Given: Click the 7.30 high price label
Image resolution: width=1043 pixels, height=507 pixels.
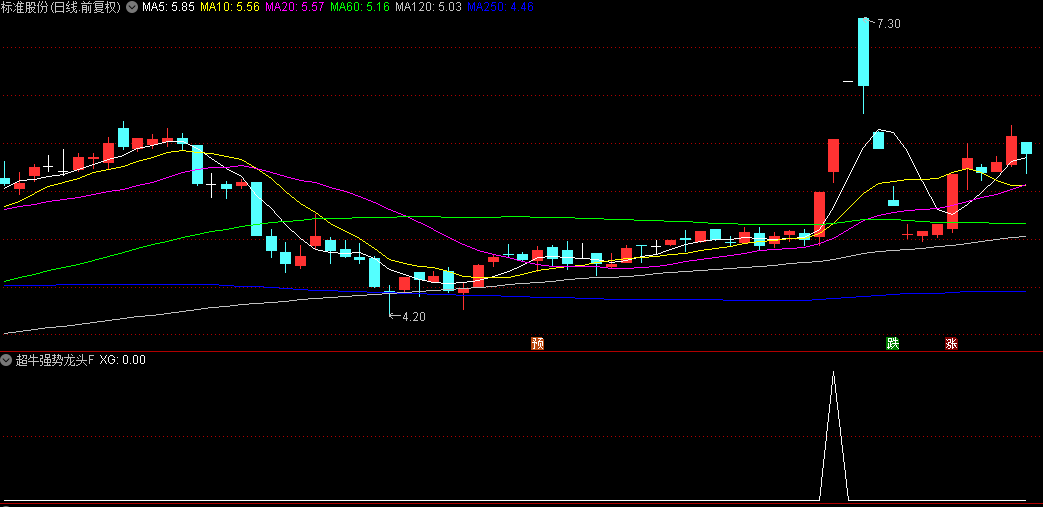Looking at the screenshot, I should (x=888, y=24).
